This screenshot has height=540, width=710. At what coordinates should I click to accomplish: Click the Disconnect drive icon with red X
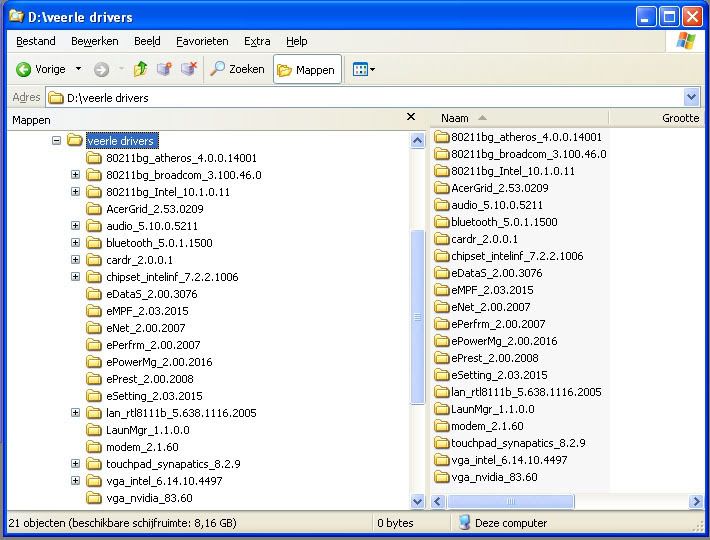(187, 70)
